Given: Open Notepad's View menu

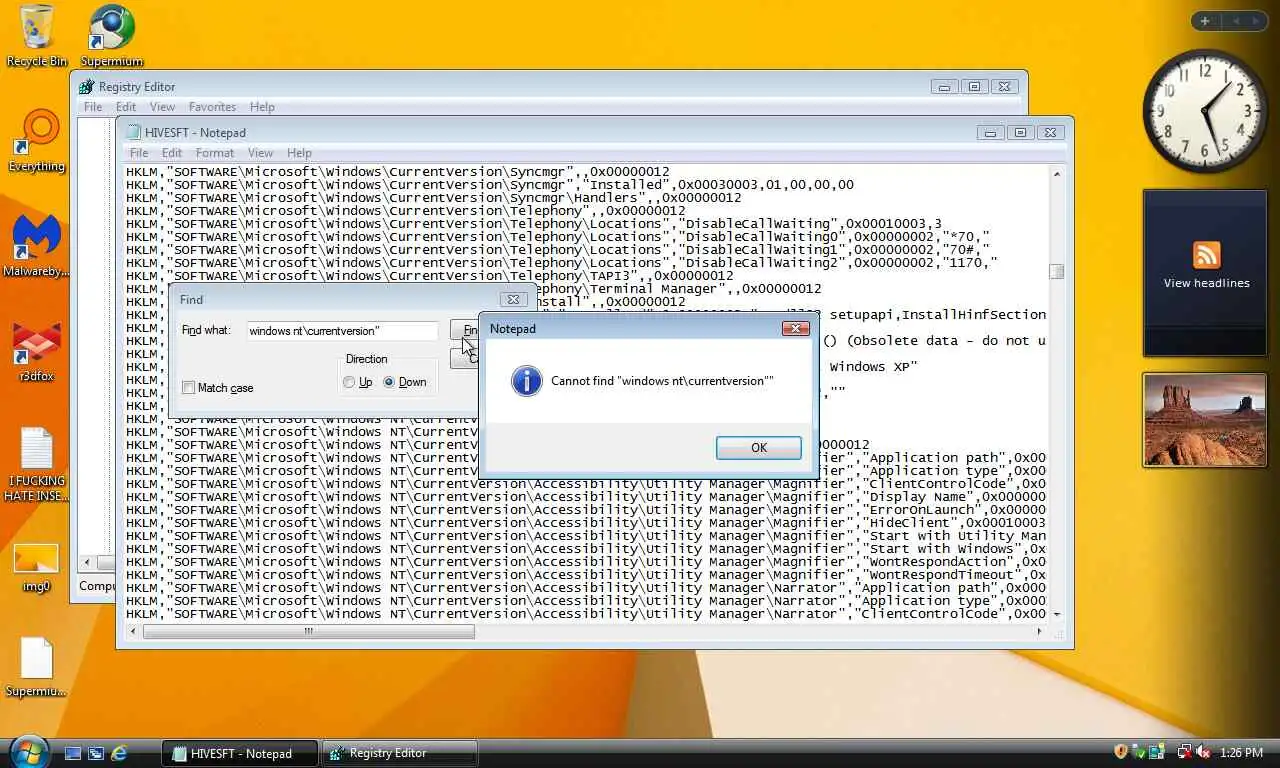Looking at the screenshot, I should [x=261, y=153].
